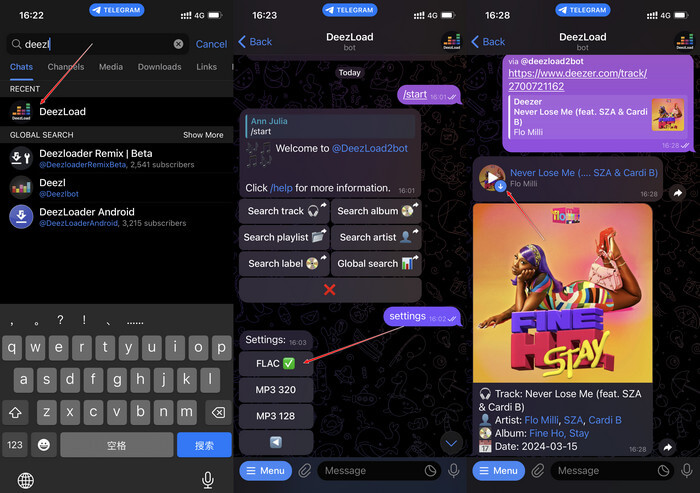The height and width of the screenshot is (493, 700).
Task: Tap the DeezLoad avatar in the recent list
Action: [21, 111]
